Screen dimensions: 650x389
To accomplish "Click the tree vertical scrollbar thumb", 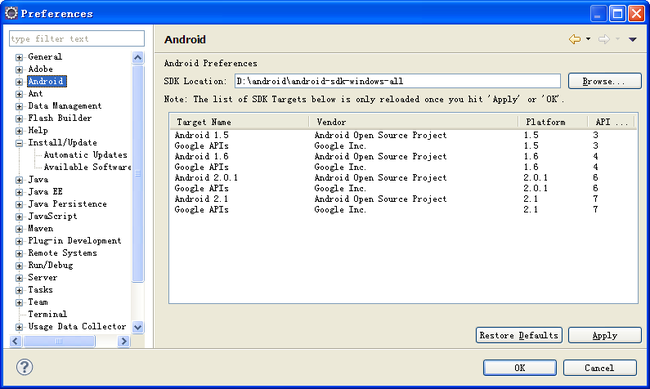I will (138, 173).
